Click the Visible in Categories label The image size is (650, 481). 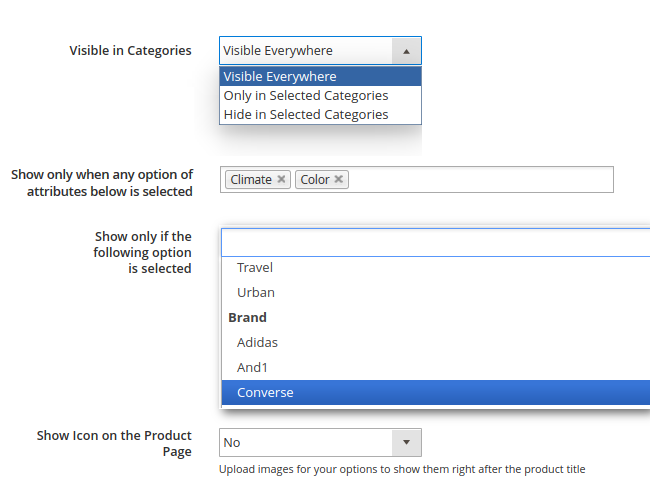click(x=130, y=51)
